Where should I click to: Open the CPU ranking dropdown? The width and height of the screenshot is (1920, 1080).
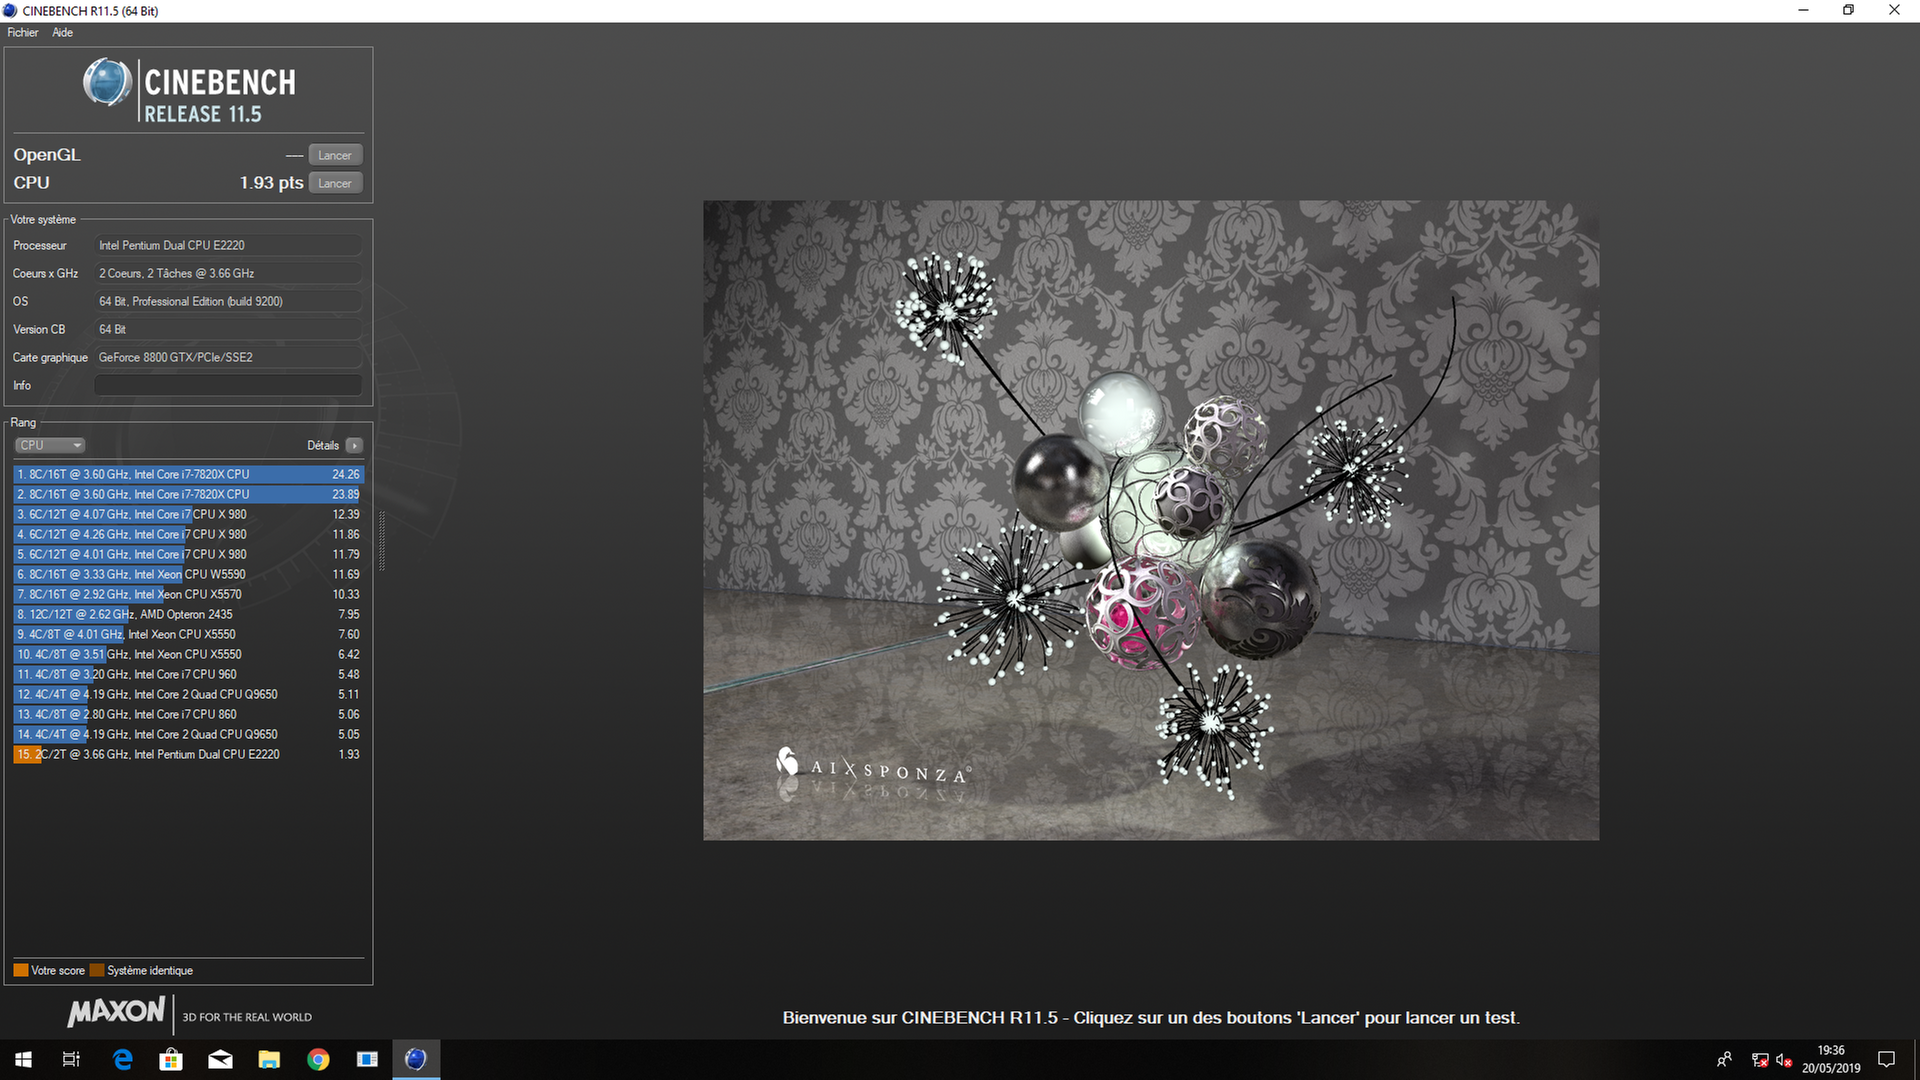tap(49, 445)
